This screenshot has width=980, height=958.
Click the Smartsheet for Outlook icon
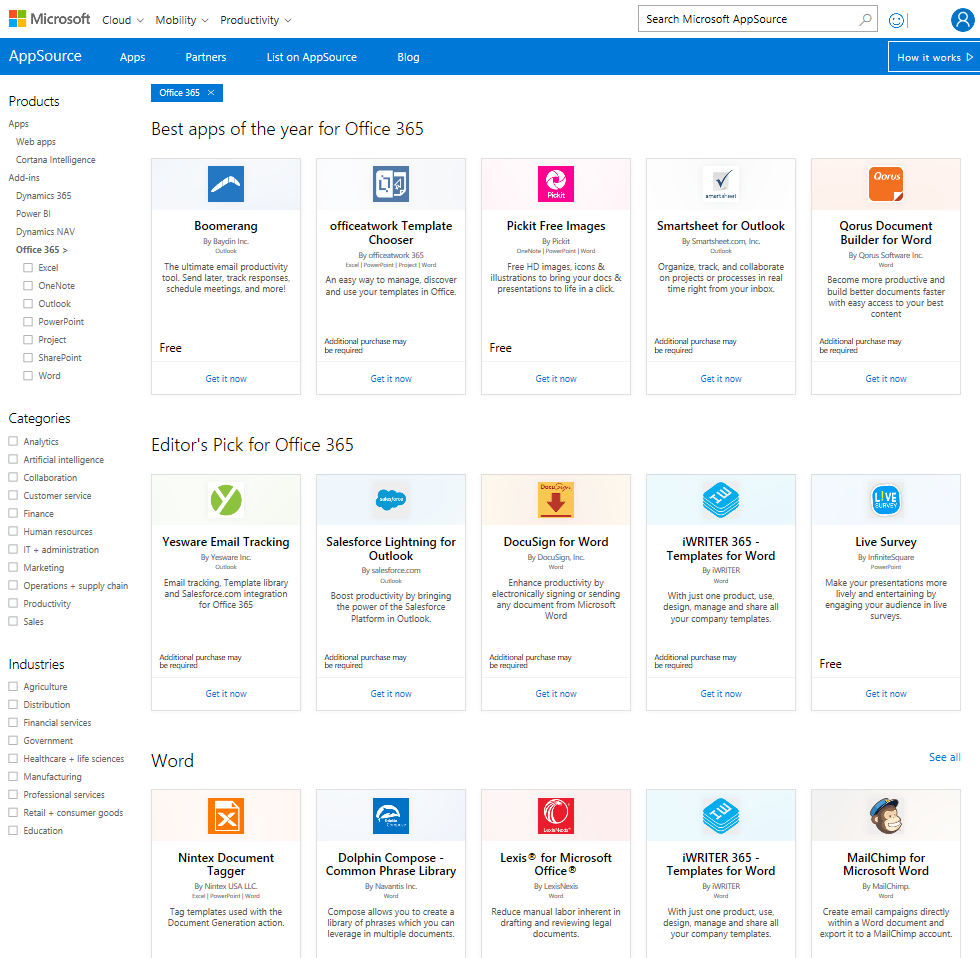point(721,184)
